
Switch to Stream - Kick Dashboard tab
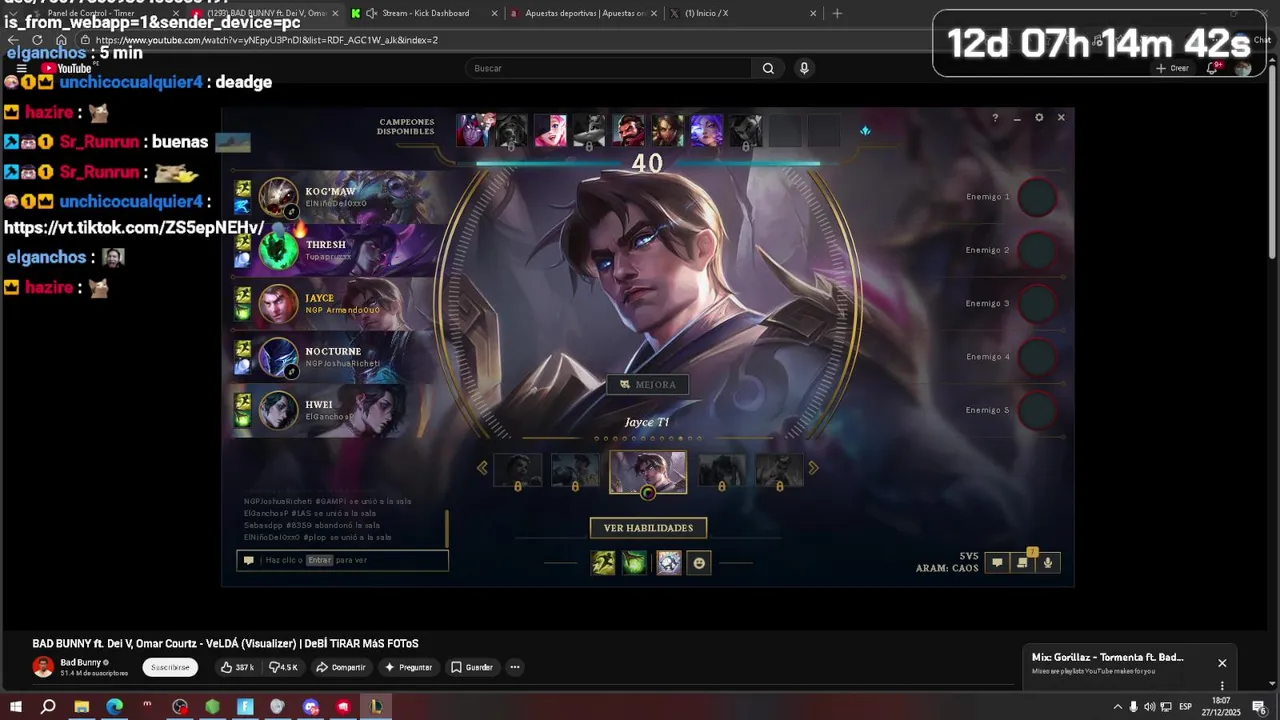[x=425, y=13]
